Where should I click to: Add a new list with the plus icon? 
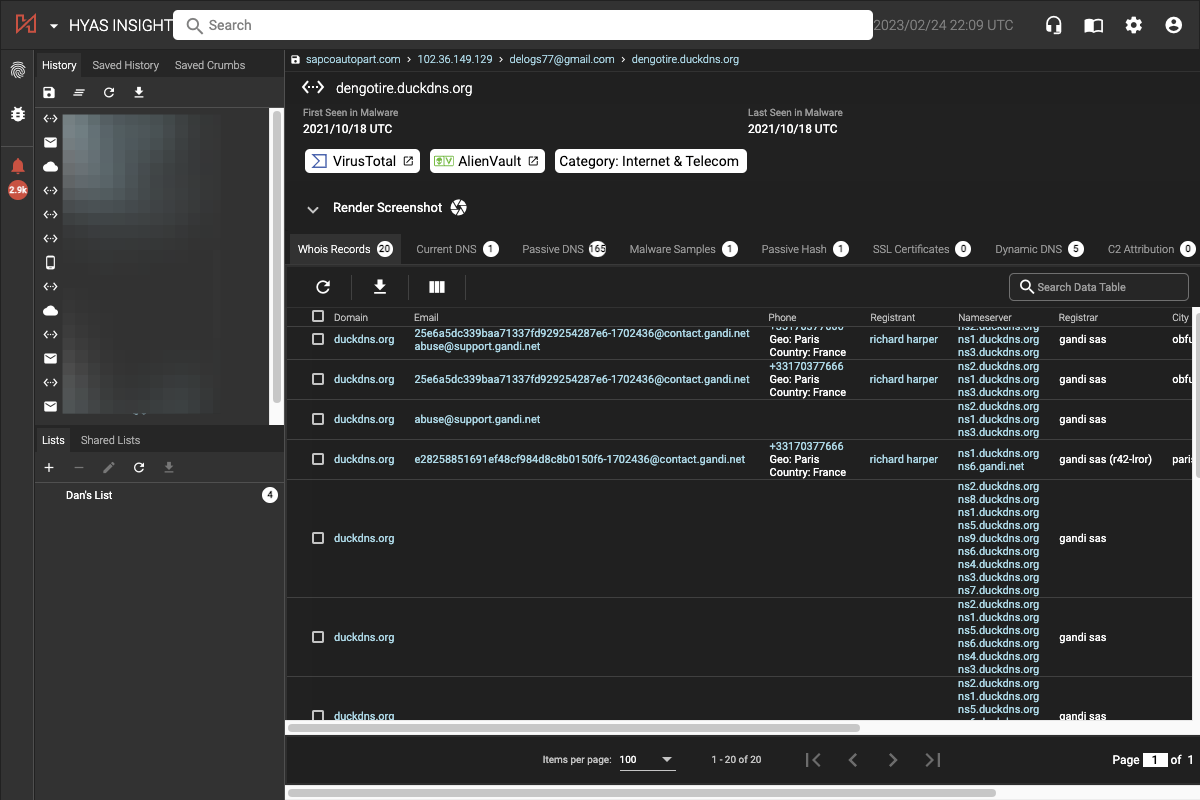coord(48,467)
